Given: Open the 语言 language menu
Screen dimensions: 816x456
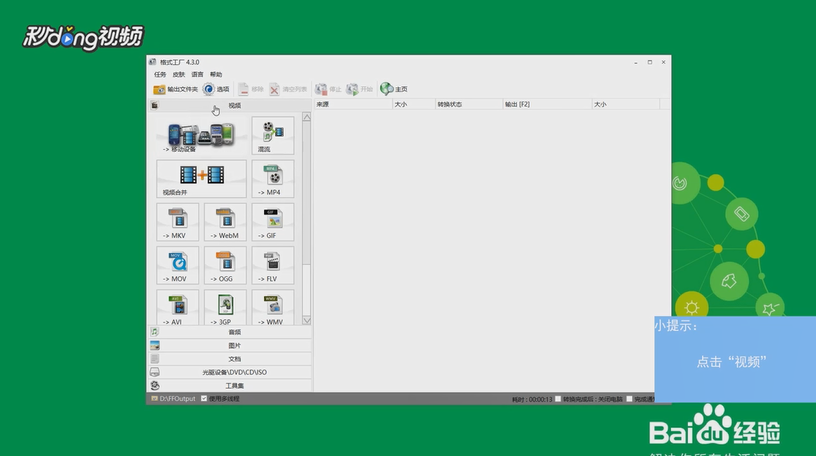Looking at the screenshot, I should 197,74.
